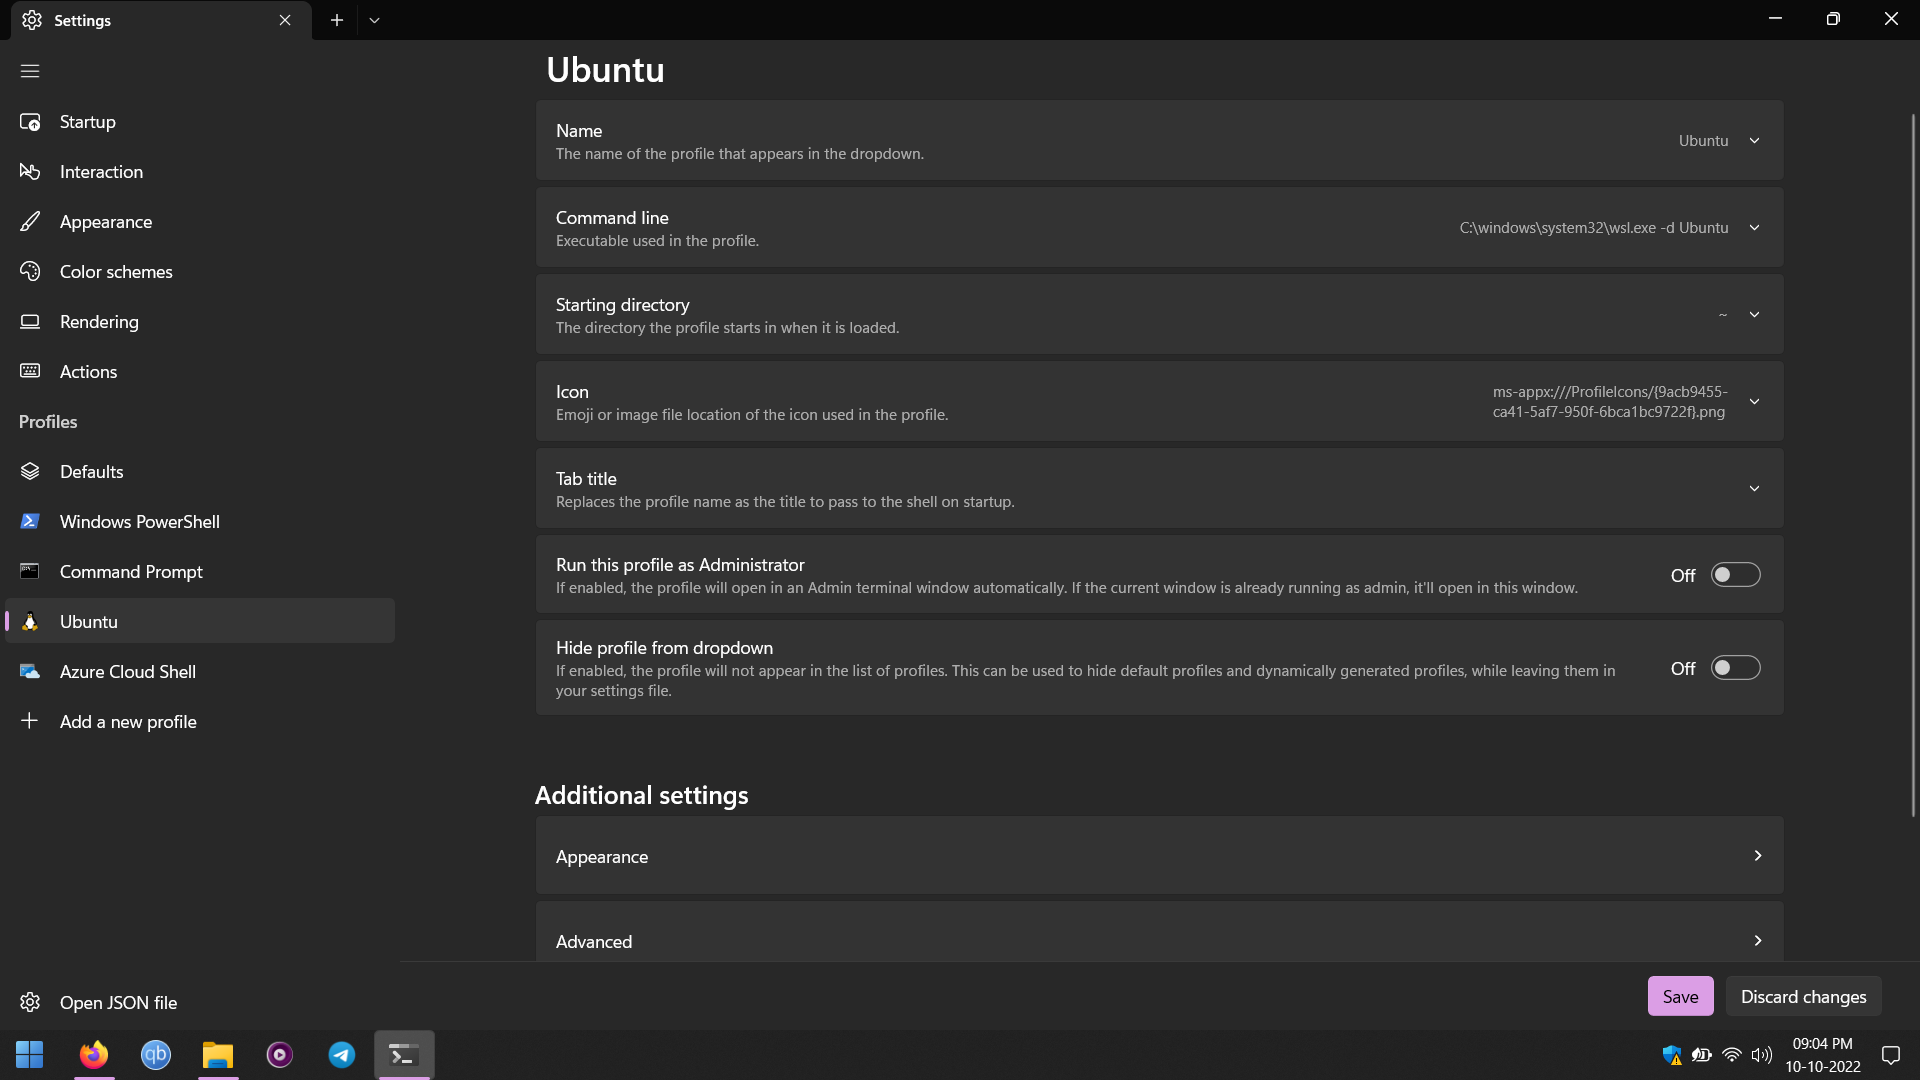This screenshot has width=1920, height=1080.
Task: Open the Actions settings page
Action: (x=88, y=371)
